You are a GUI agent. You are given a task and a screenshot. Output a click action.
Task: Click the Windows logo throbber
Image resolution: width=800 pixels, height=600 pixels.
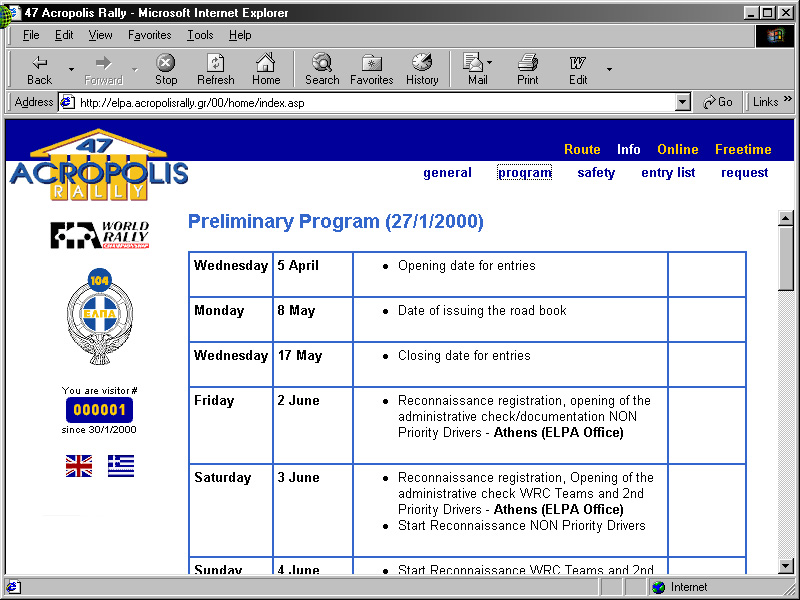[774, 36]
